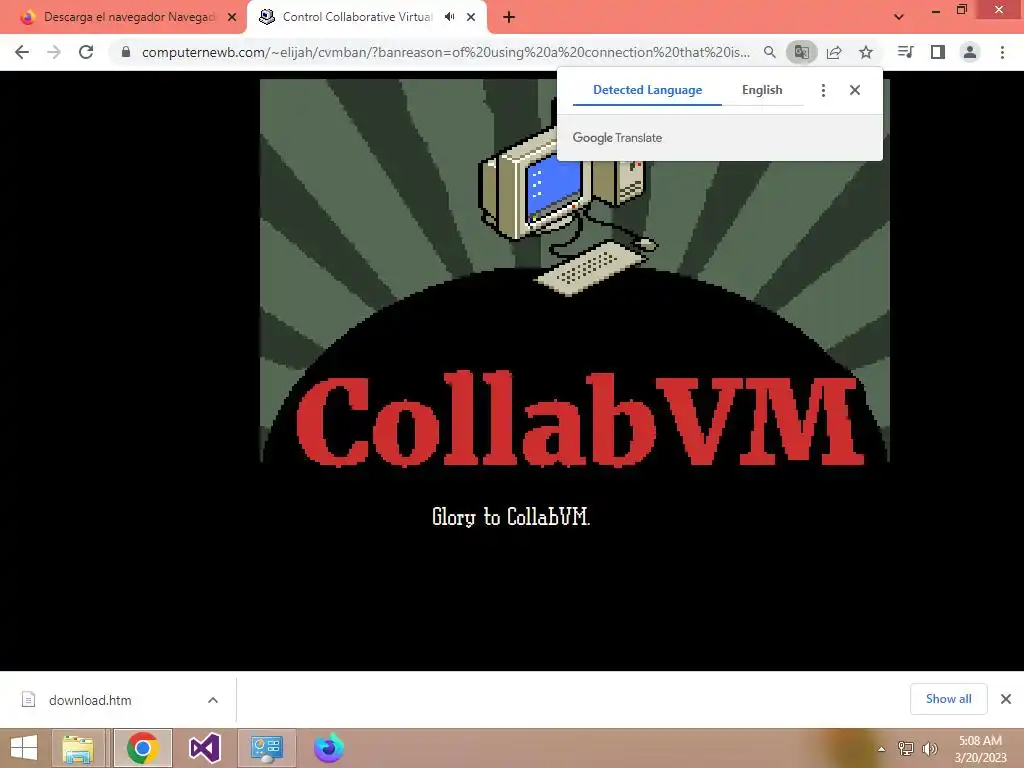Go back to the previous page
The image size is (1024, 768).
(x=22, y=52)
